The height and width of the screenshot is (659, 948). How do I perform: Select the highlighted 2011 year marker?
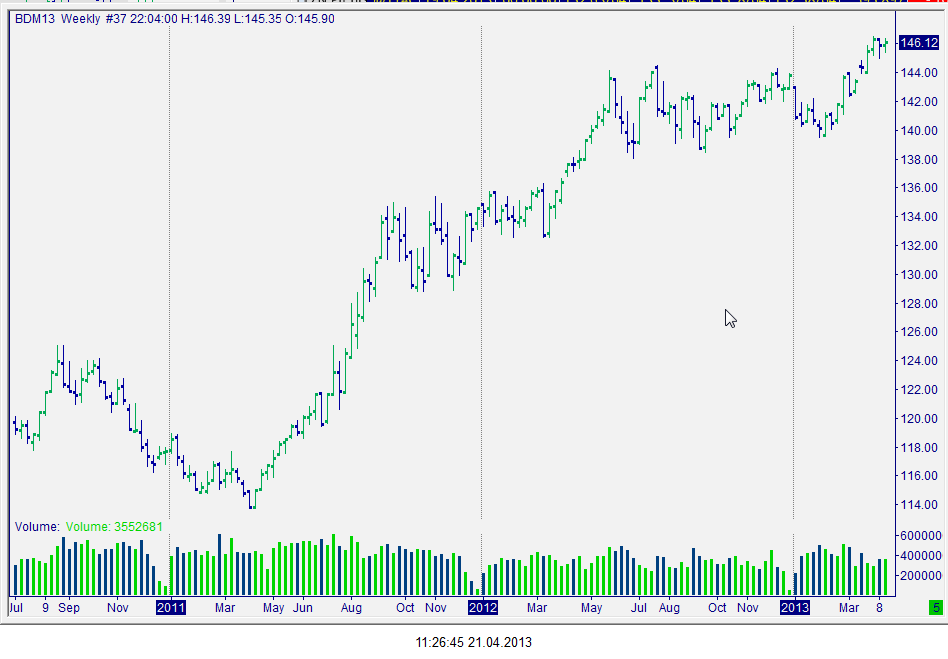click(x=170, y=608)
